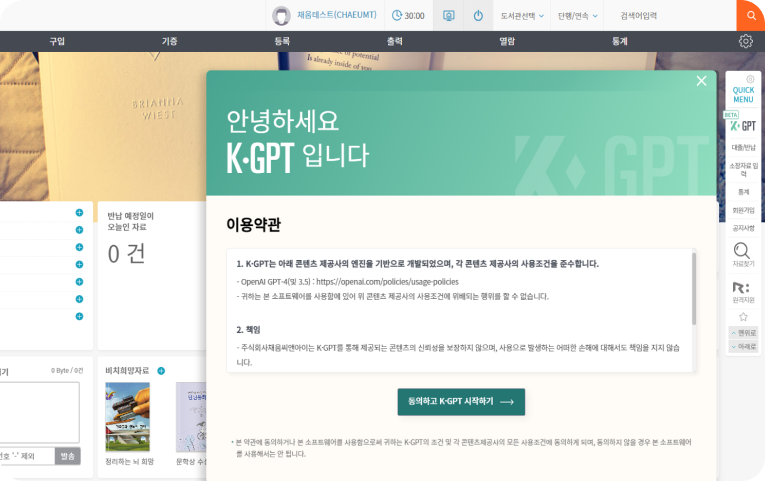
Task: Click the message text area box
Action: [x=39, y=413]
